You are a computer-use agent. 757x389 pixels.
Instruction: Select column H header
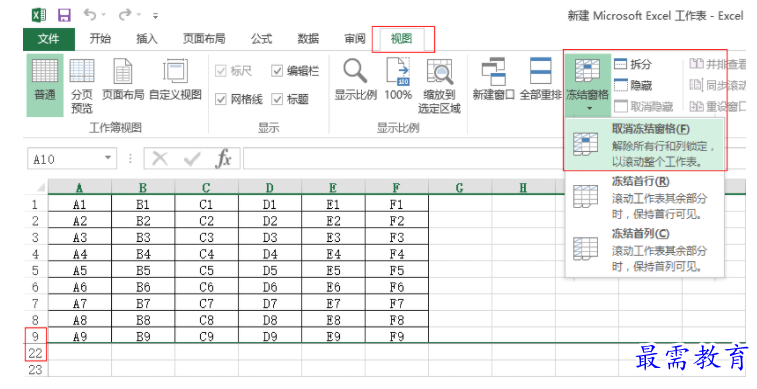[523, 187]
